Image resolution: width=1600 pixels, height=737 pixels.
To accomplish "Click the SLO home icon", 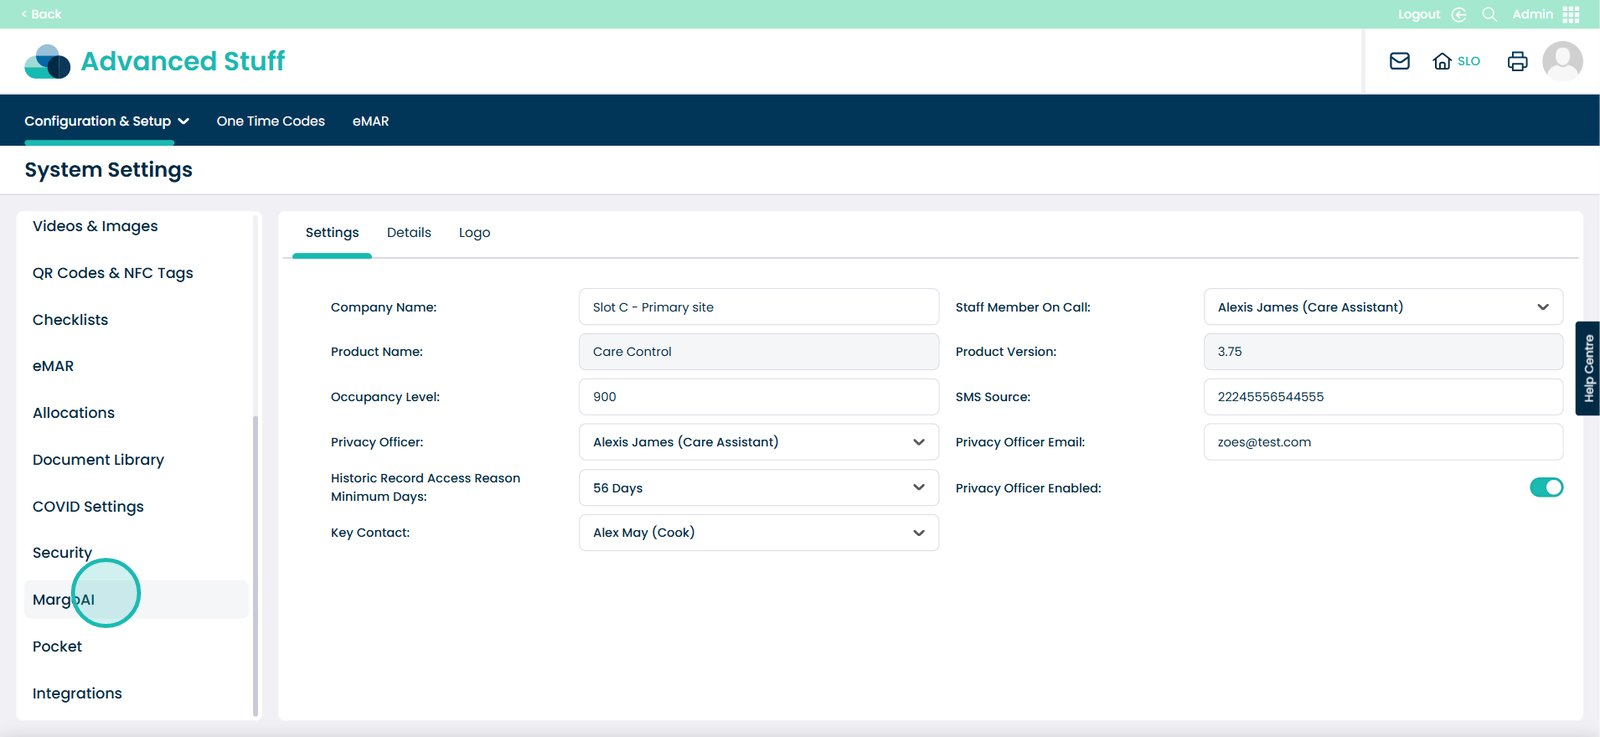I will click(1442, 61).
